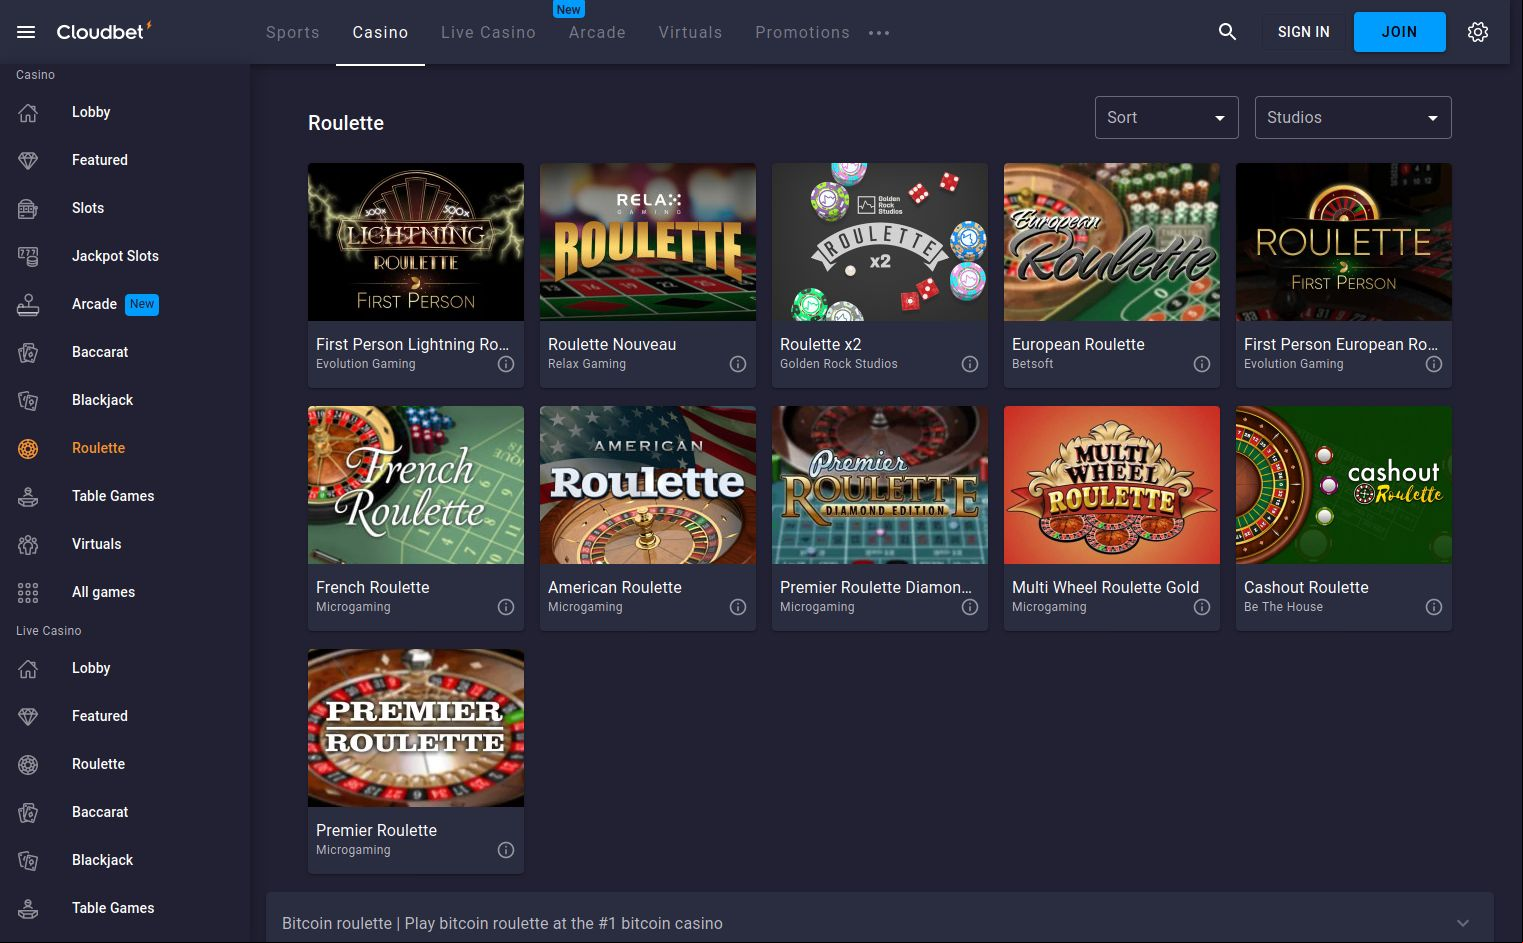This screenshot has width=1523, height=943.
Task: Open Jackpot Slots in the sidebar
Action: (x=115, y=256)
